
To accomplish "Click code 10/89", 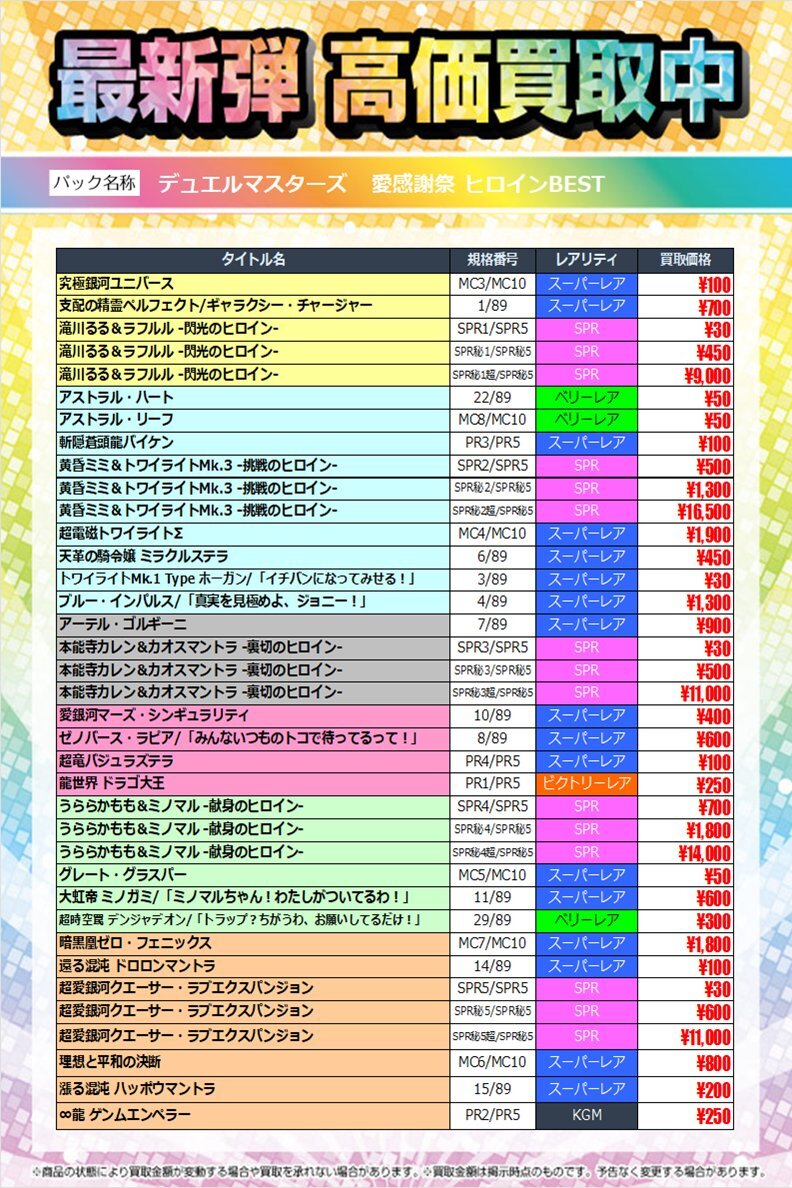I will (493, 715).
